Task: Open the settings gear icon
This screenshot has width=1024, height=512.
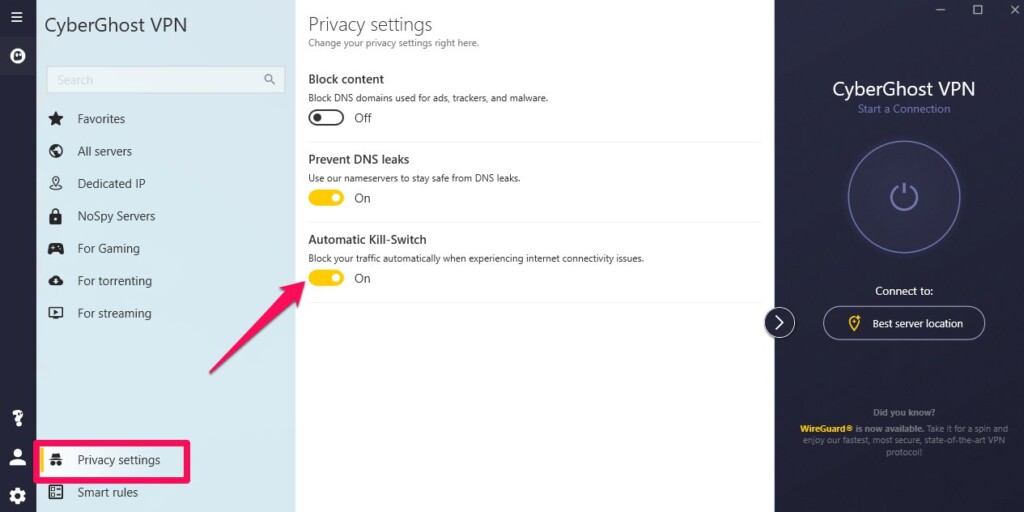Action: pos(18,496)
